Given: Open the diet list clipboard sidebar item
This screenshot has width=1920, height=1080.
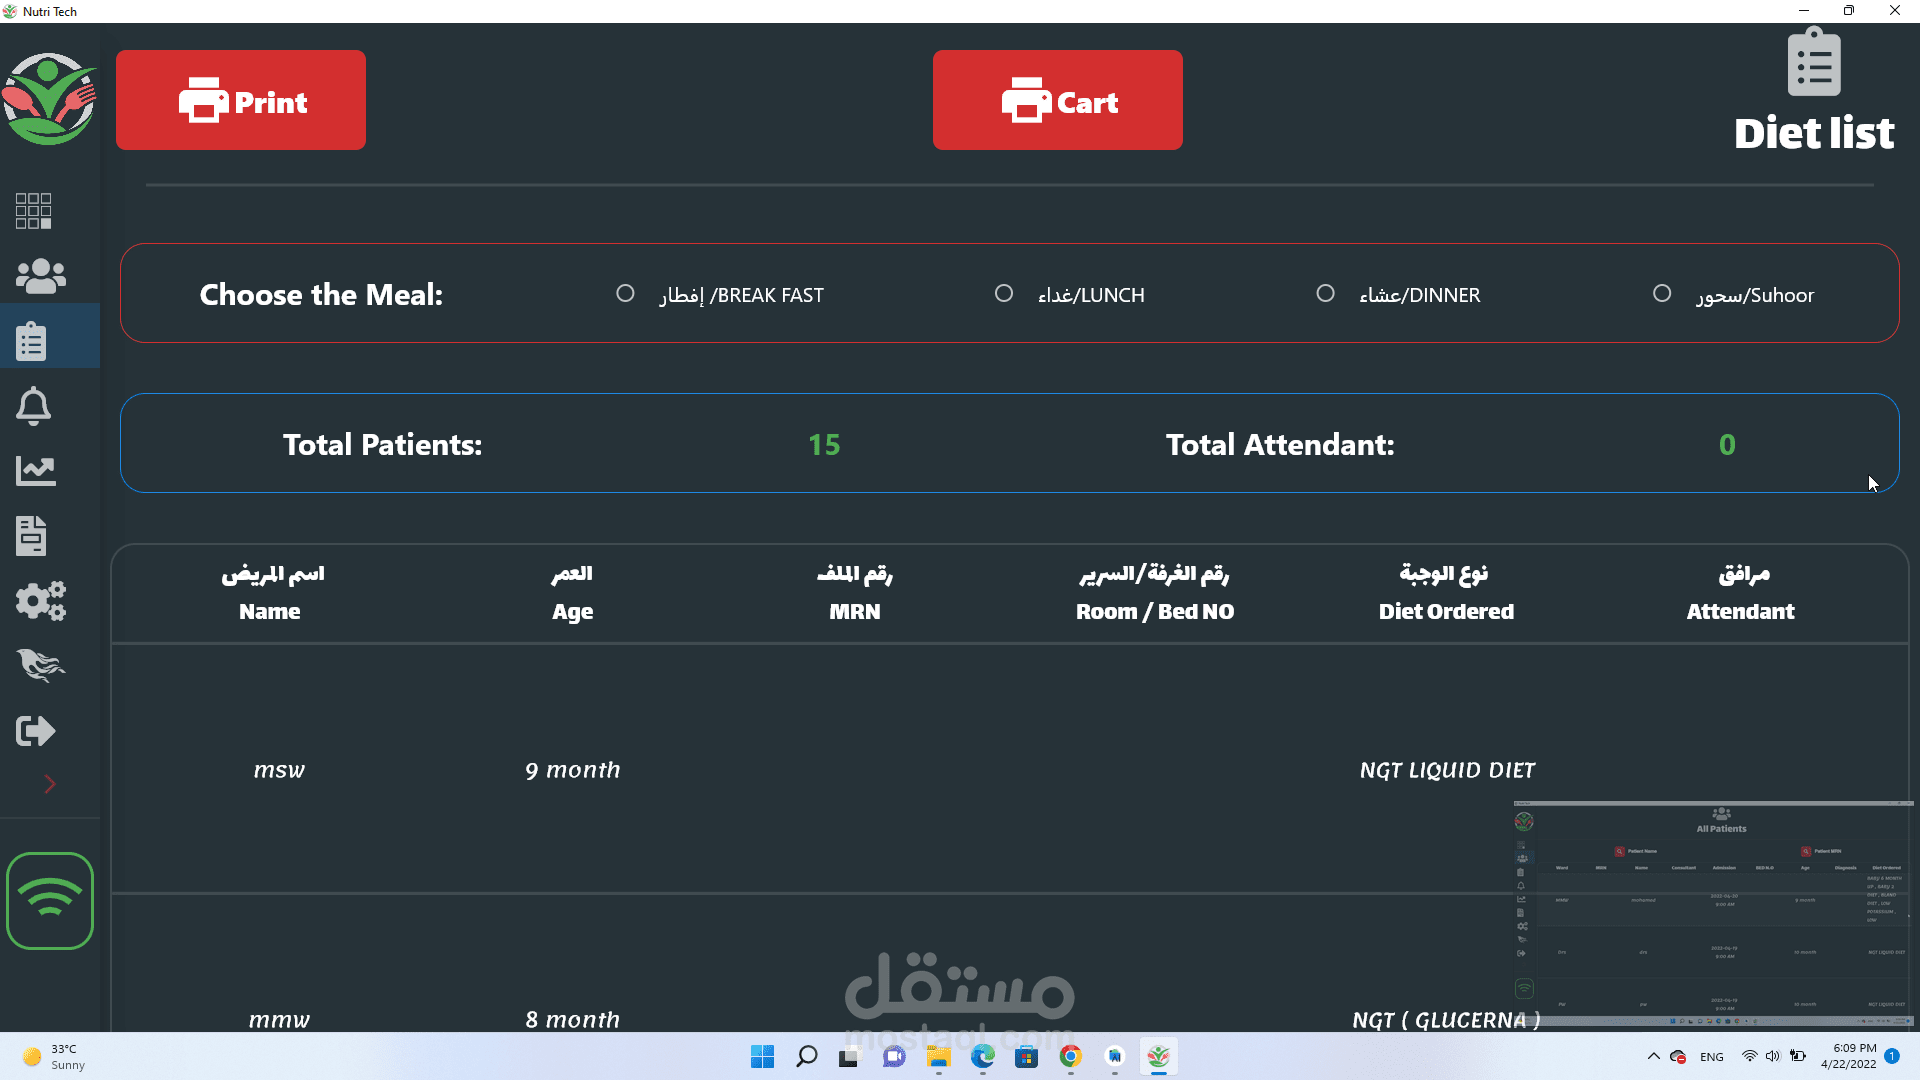Looking at the screenshot, I should click(x=31, y=341).
